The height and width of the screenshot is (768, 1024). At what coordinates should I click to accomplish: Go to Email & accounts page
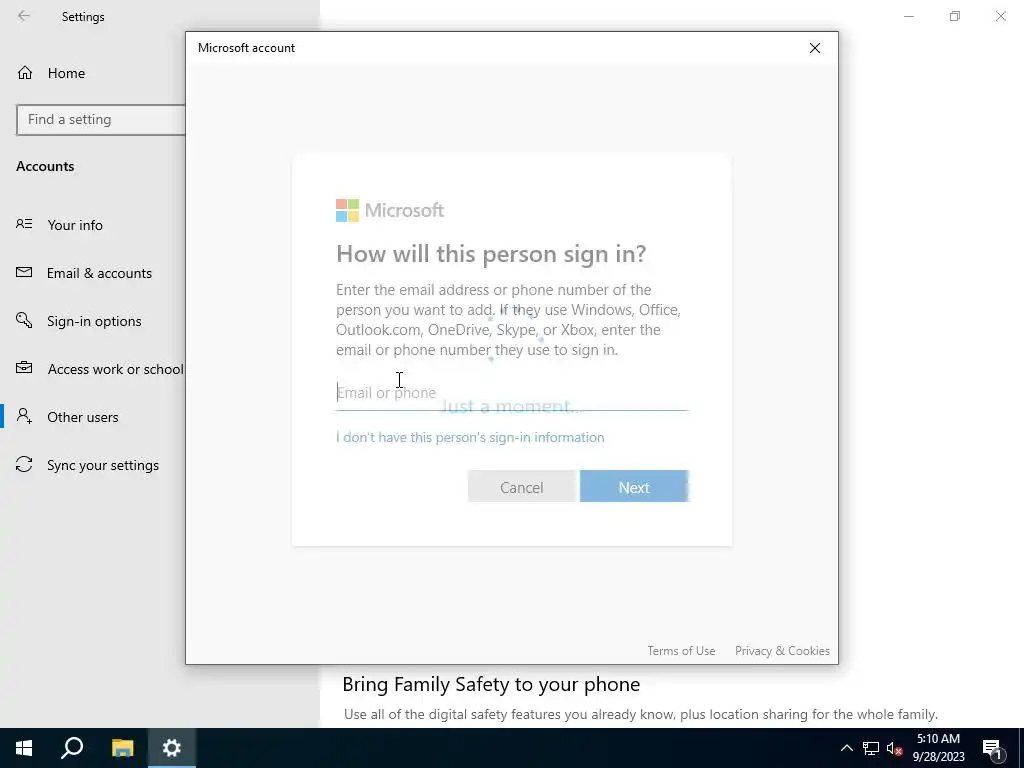pyautogui.click(x=99, y=273)
